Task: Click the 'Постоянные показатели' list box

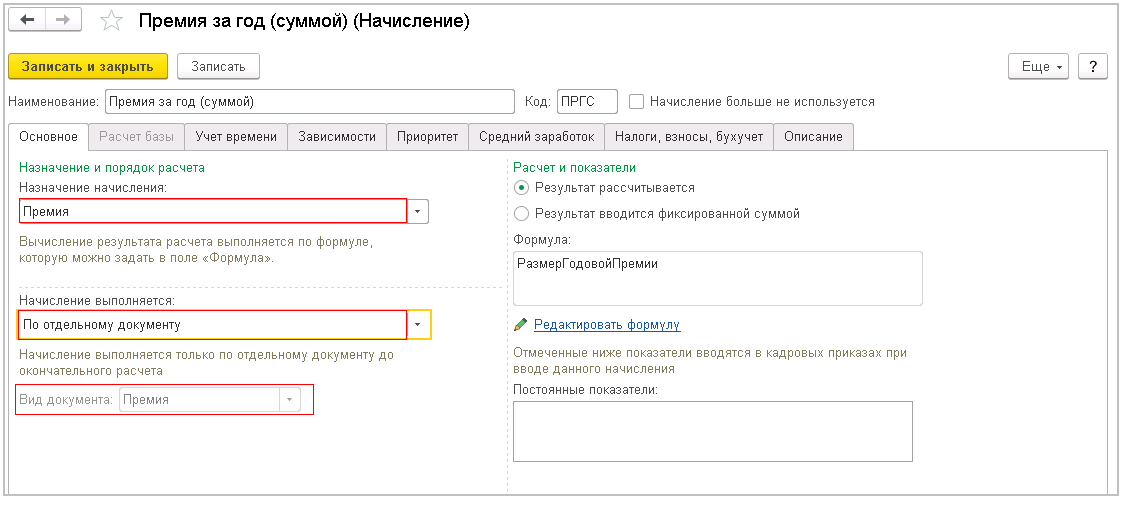Action: 712,431
